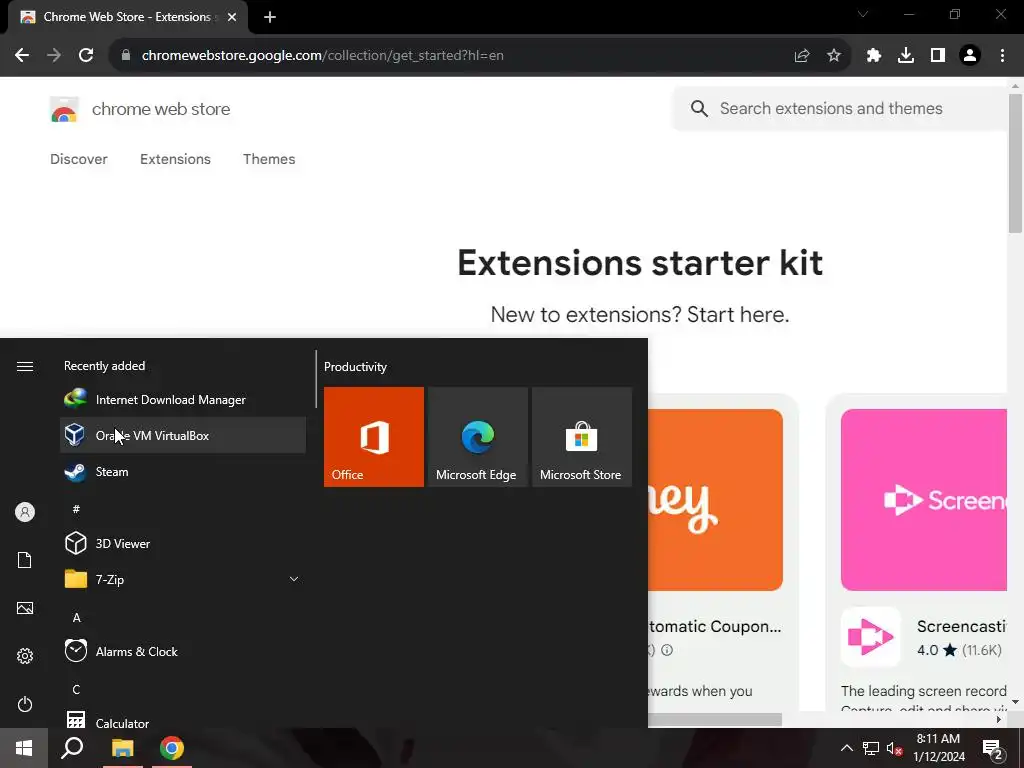1024x768 pixels.
Task: Click the A letter group header
Action: (x=76, y=617)
